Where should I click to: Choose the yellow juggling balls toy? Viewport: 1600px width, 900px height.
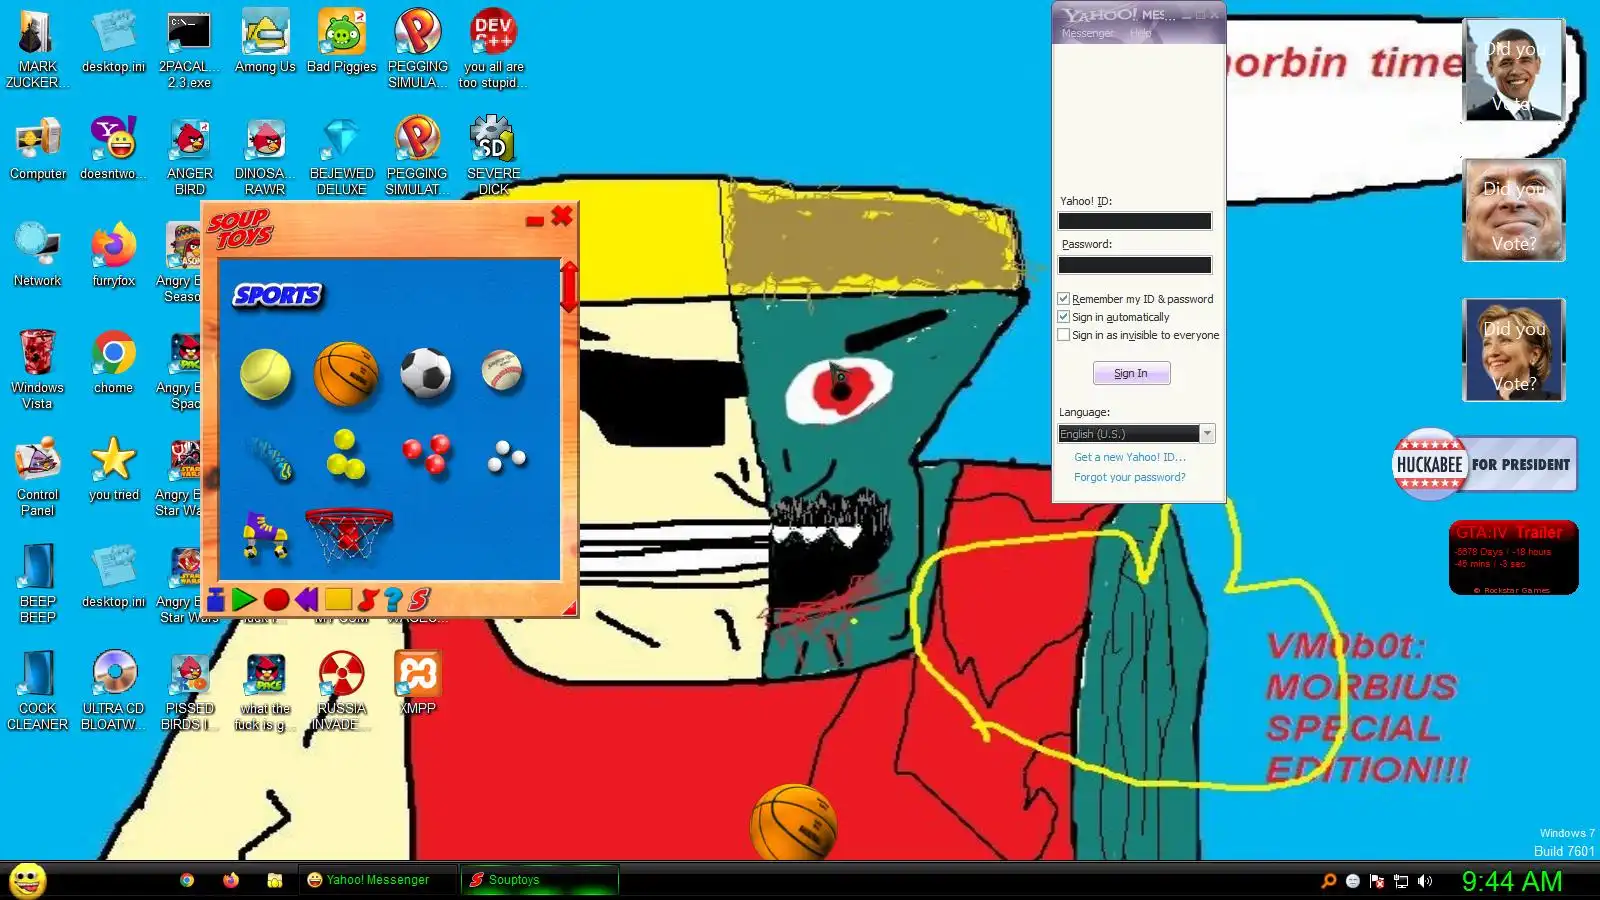346,454
